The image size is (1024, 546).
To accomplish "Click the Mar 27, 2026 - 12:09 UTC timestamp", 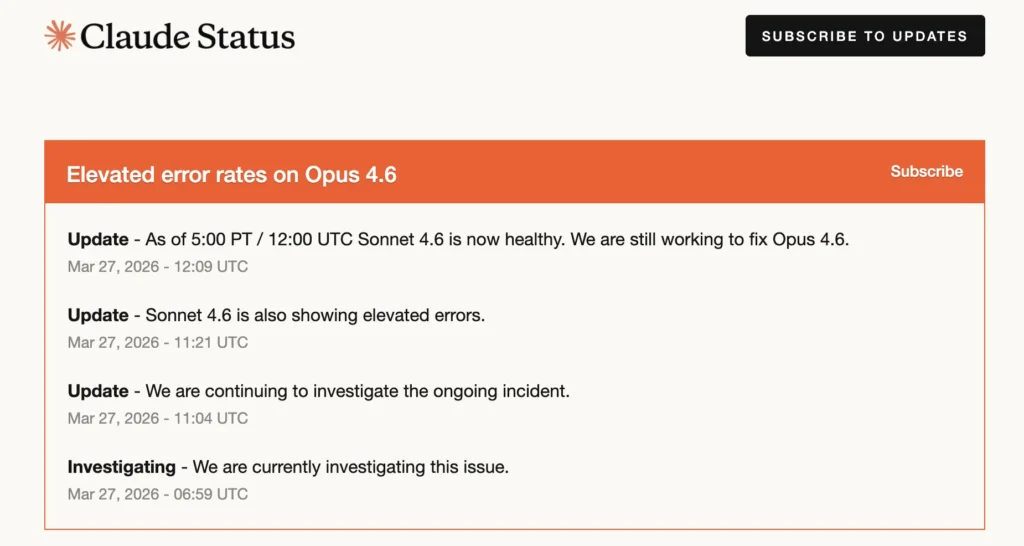I will 158,267.
